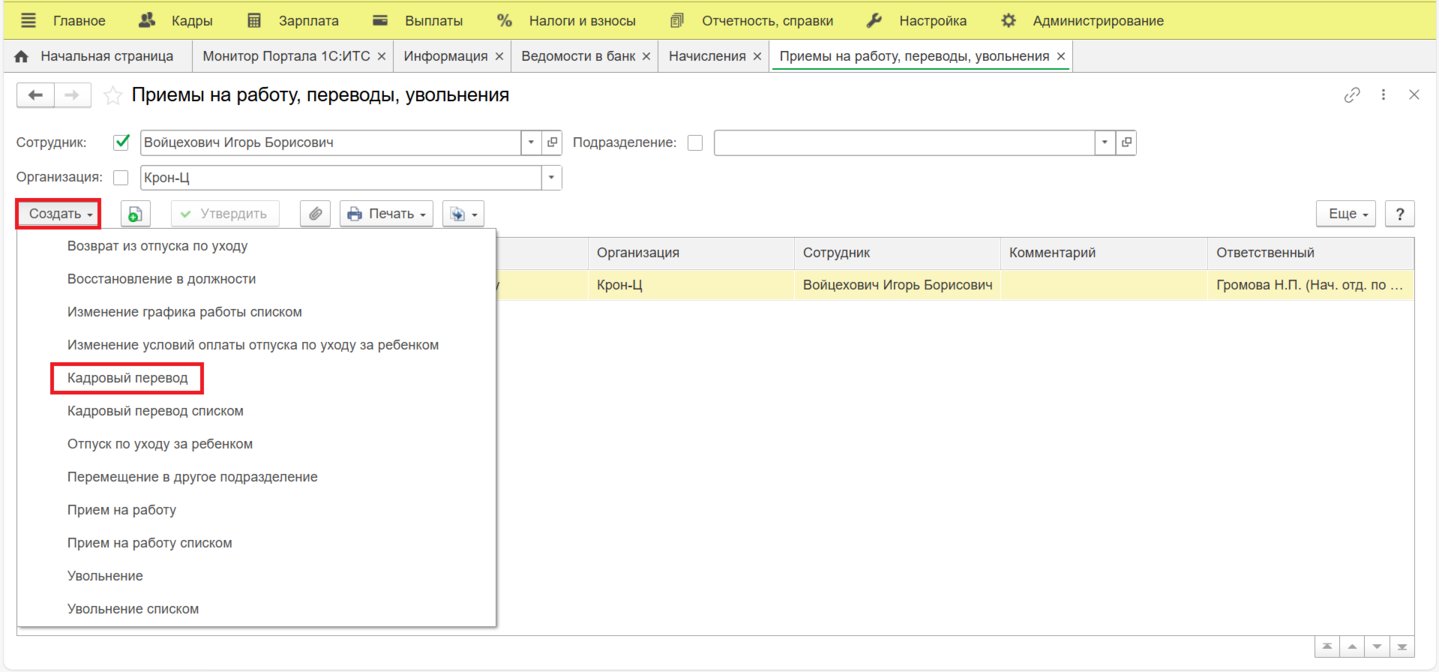Open the three-dot options menu icon
The height and width of the screenshot is (672, 1439).
coord(1383,95)
